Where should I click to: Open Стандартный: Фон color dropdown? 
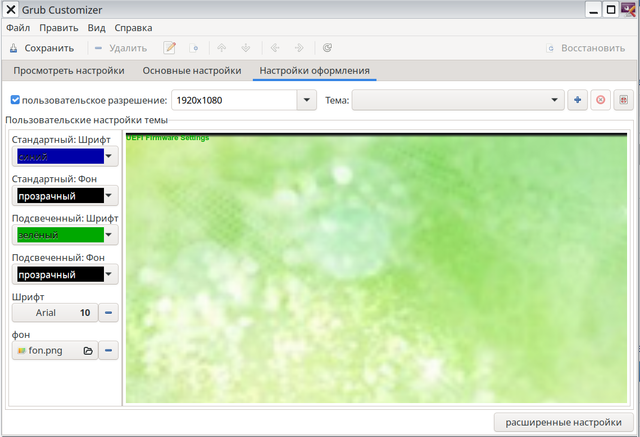[x=109, y=196]
